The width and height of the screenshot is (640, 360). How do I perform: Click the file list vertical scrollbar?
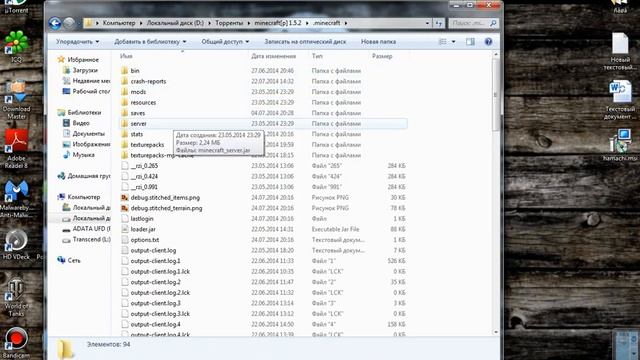coord(496,95)
